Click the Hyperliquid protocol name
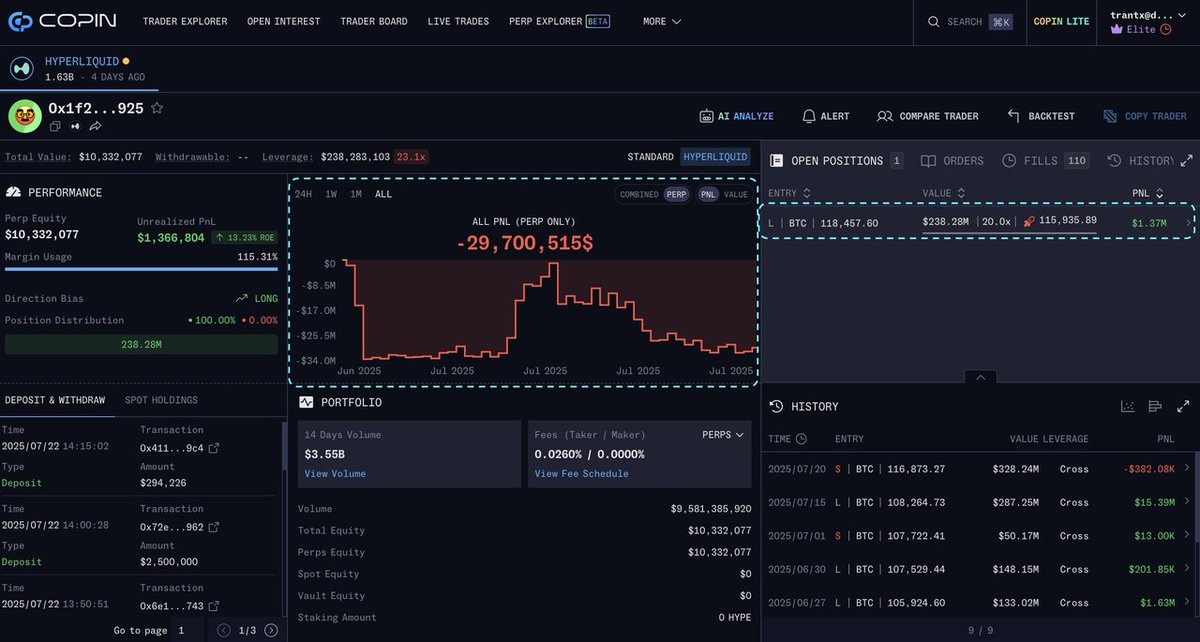 click(81, 61)
